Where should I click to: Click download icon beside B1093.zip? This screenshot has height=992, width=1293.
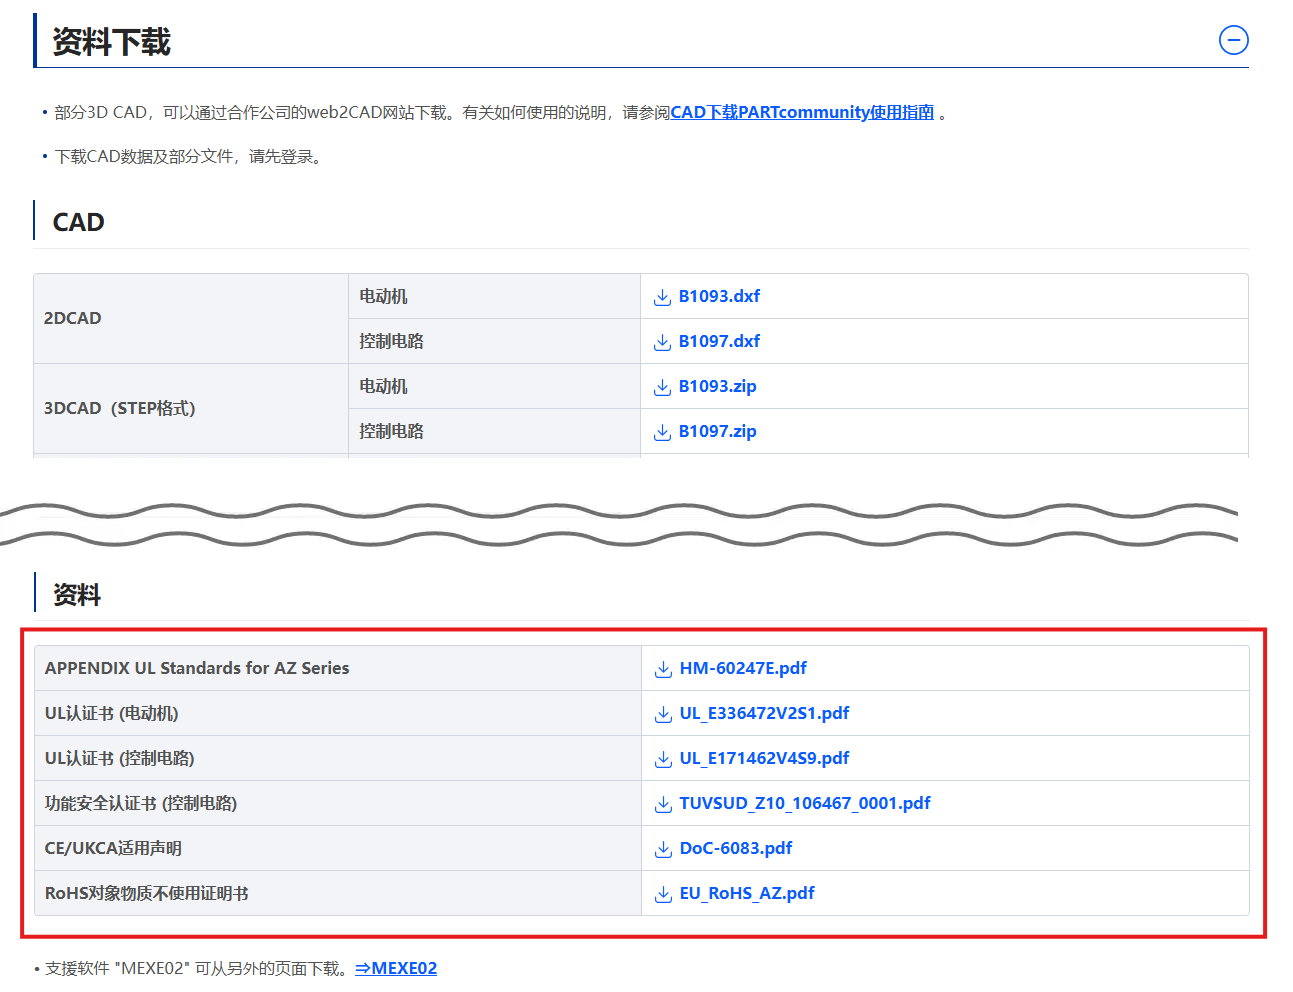pyautogui.click(x=662, y=387)
